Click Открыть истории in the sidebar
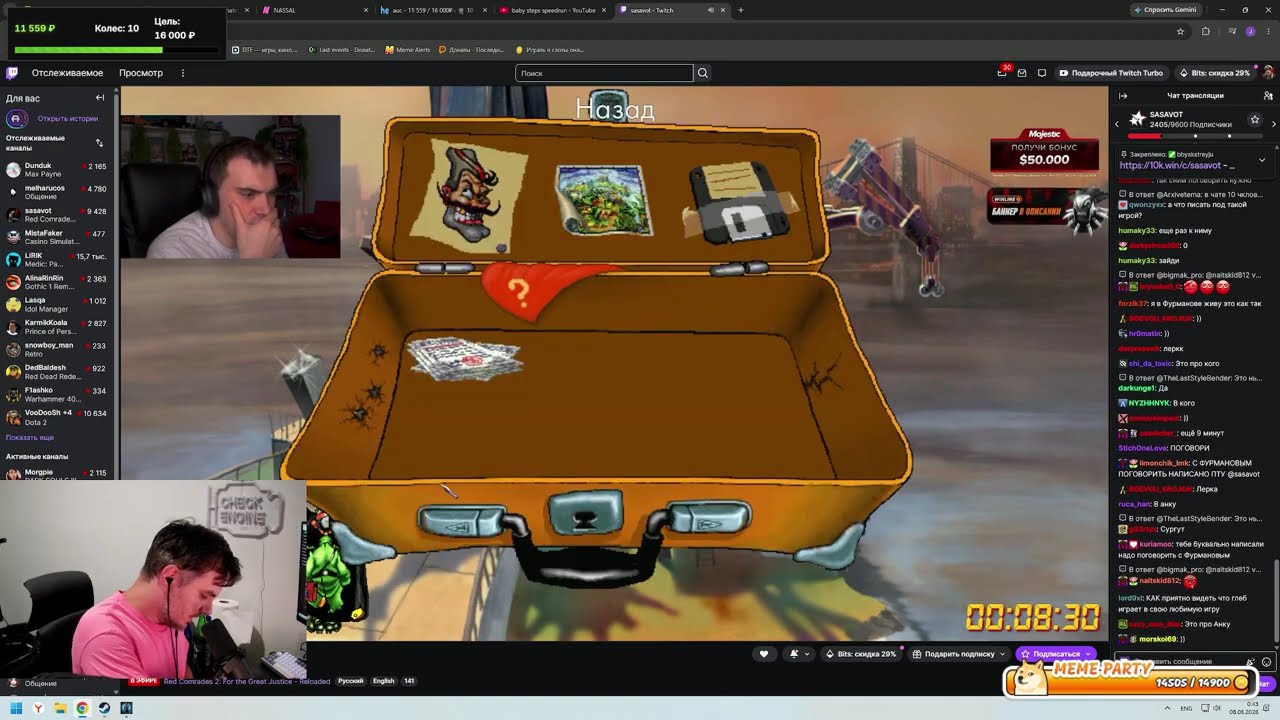This screenshot has width=1280, height=720. [x=67, y=119]
